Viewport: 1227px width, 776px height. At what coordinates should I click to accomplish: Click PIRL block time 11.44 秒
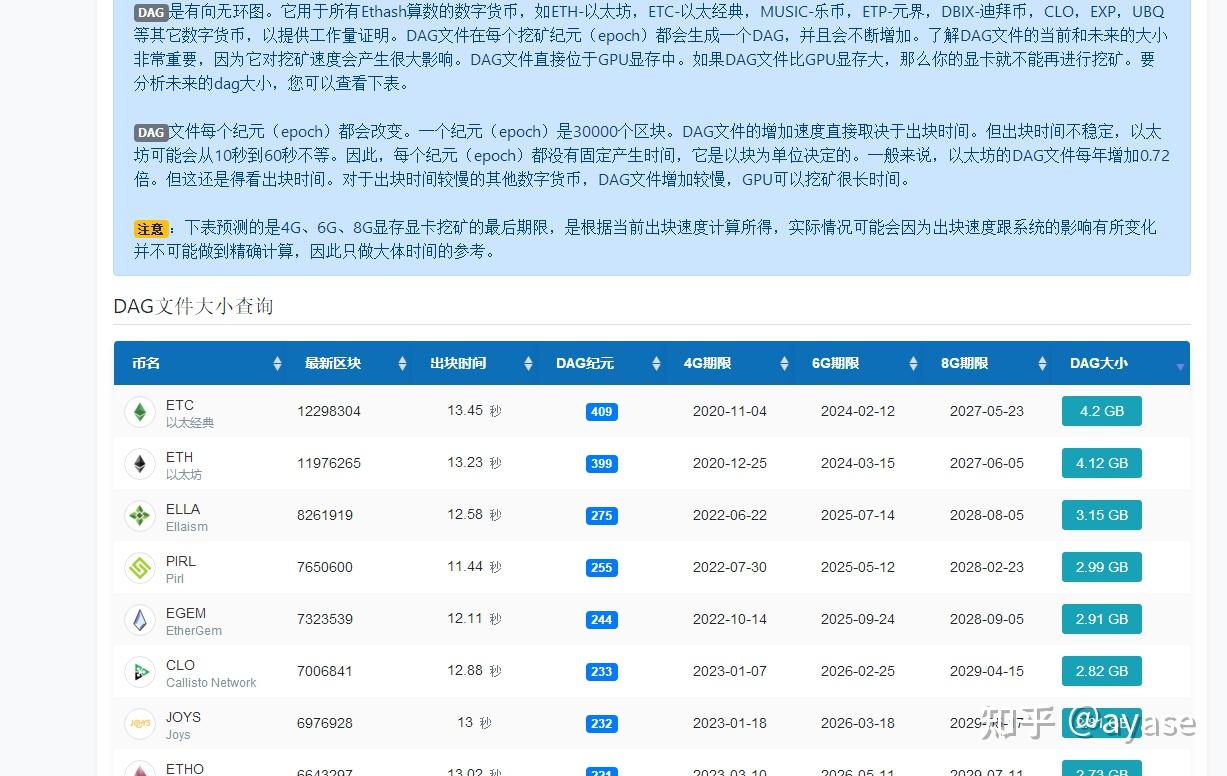474,567
